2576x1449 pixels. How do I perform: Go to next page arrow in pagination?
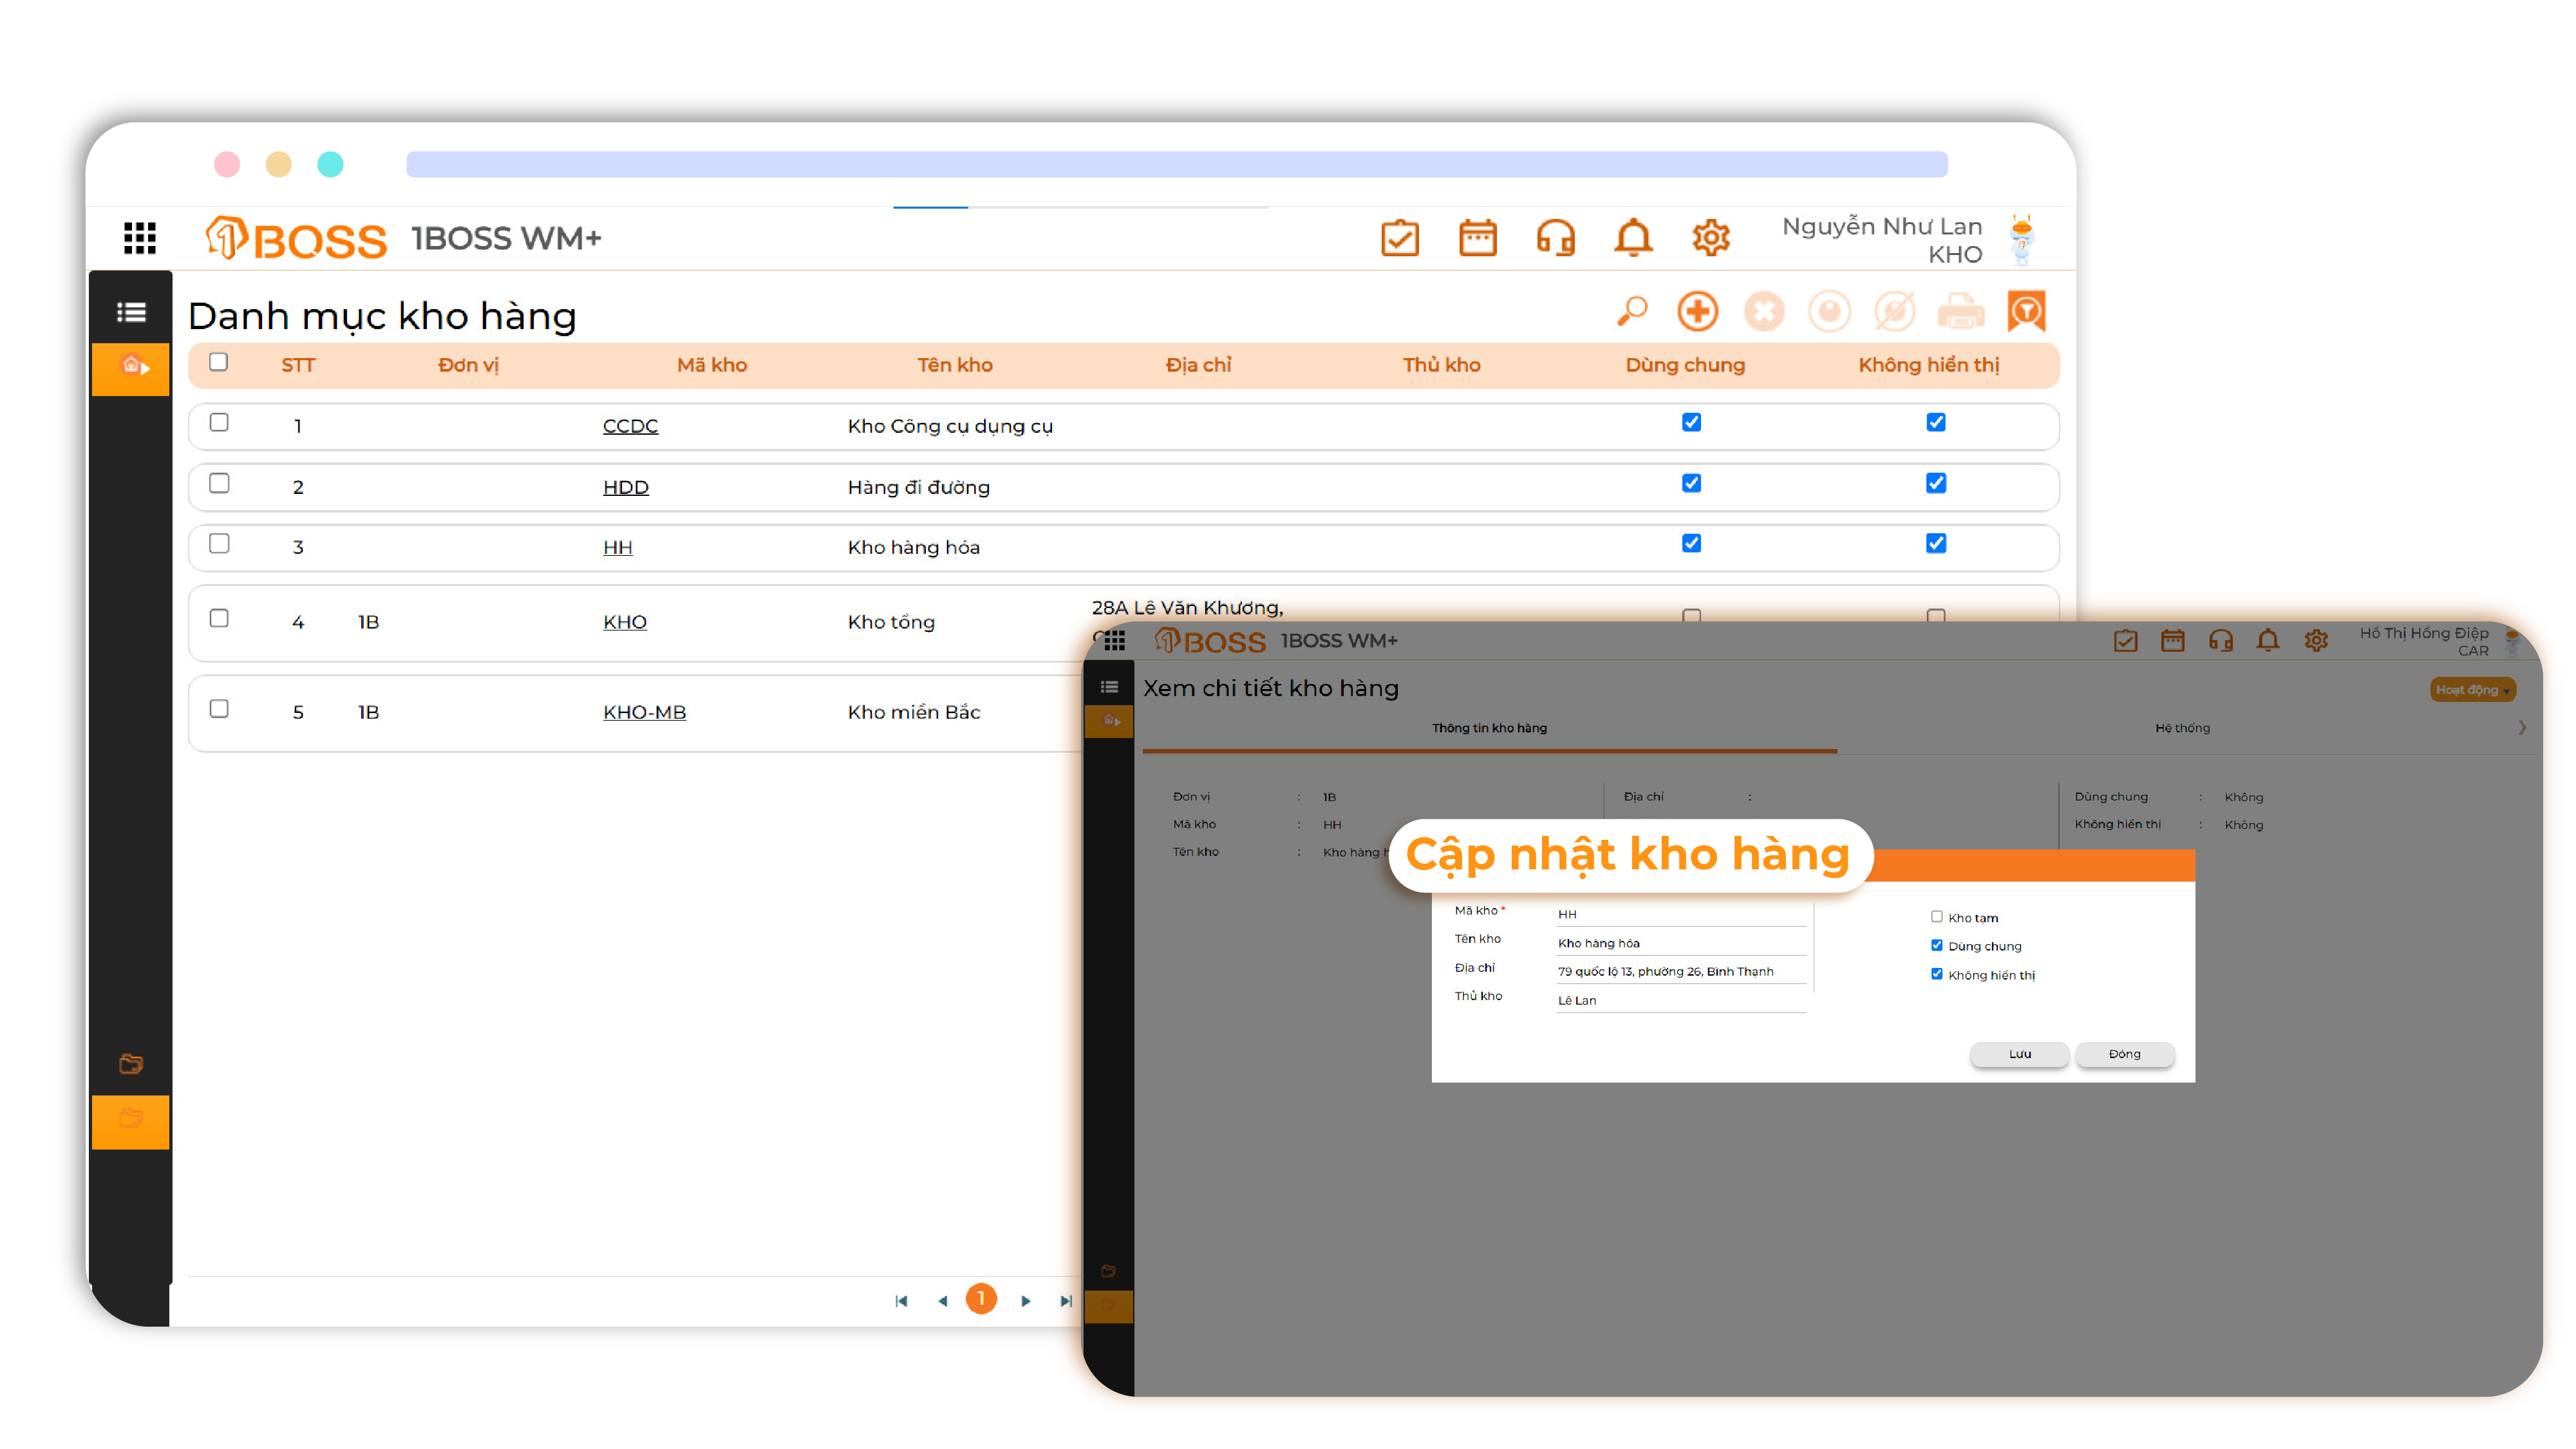click(x=1025, y=1300)
